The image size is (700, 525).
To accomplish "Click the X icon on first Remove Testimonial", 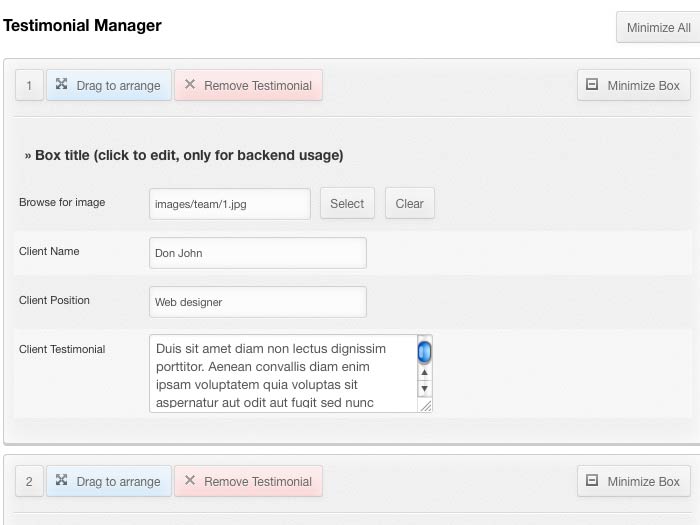I will click(x=190, y=85).
